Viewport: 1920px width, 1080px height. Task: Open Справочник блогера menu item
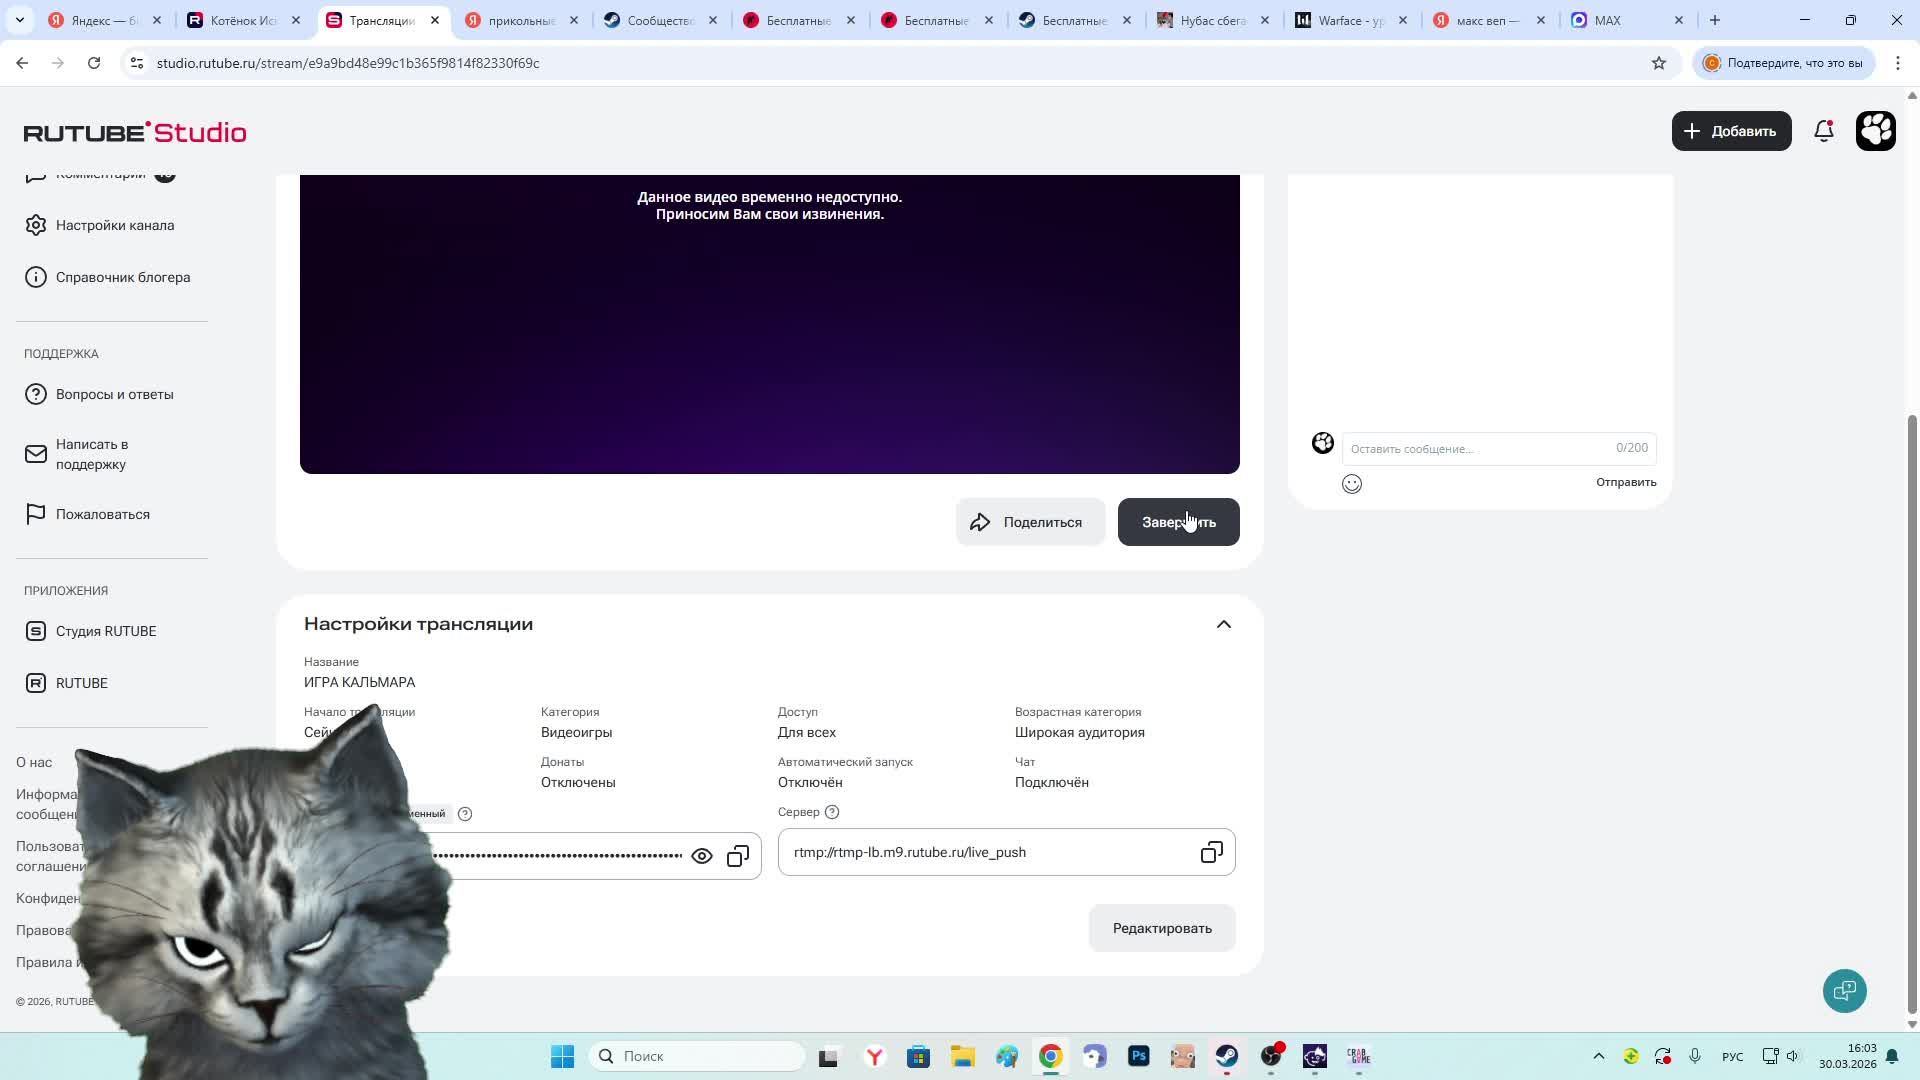click(122, 277)
